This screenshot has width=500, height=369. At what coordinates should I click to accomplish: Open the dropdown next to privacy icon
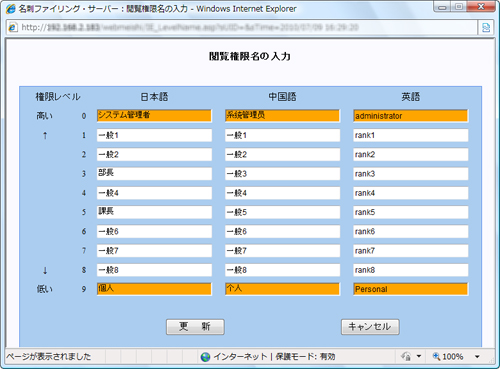[419, 356]
